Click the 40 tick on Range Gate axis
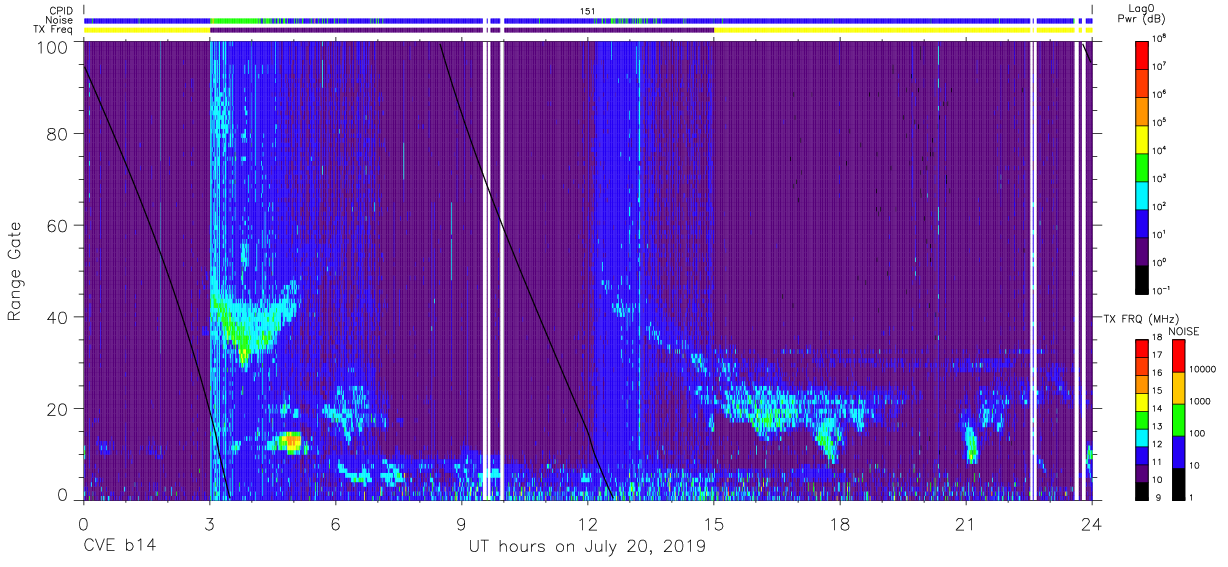1228x567 pixels. (57, 317)
